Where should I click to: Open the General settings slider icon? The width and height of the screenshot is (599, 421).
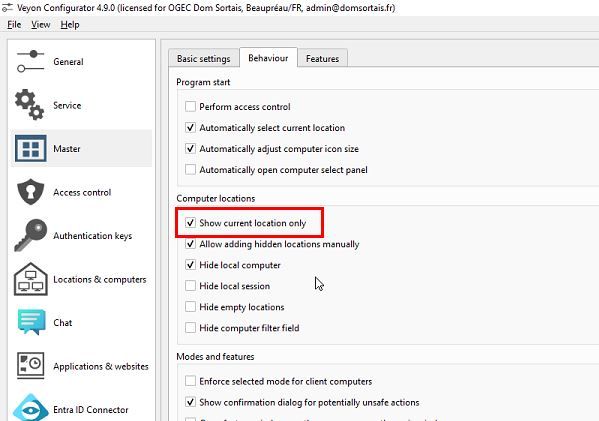(x=31, y=61)
